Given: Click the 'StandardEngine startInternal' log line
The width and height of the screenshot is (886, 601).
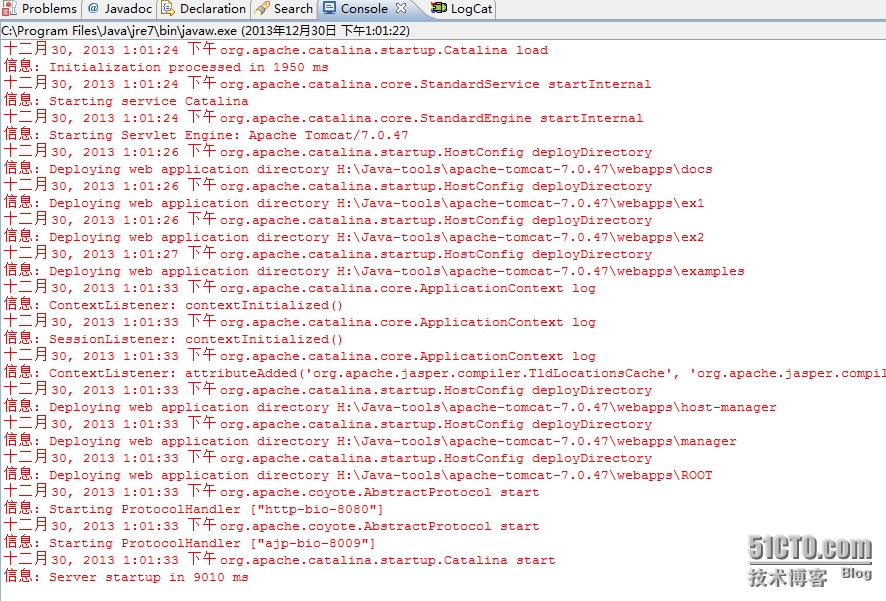Looking at the screenshot, I should (323, 117).
